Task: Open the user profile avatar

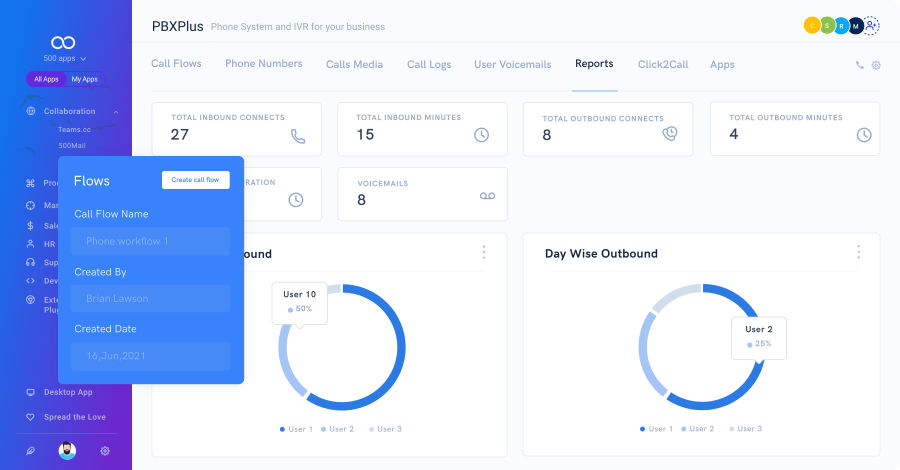Action: tap(67, 450)
